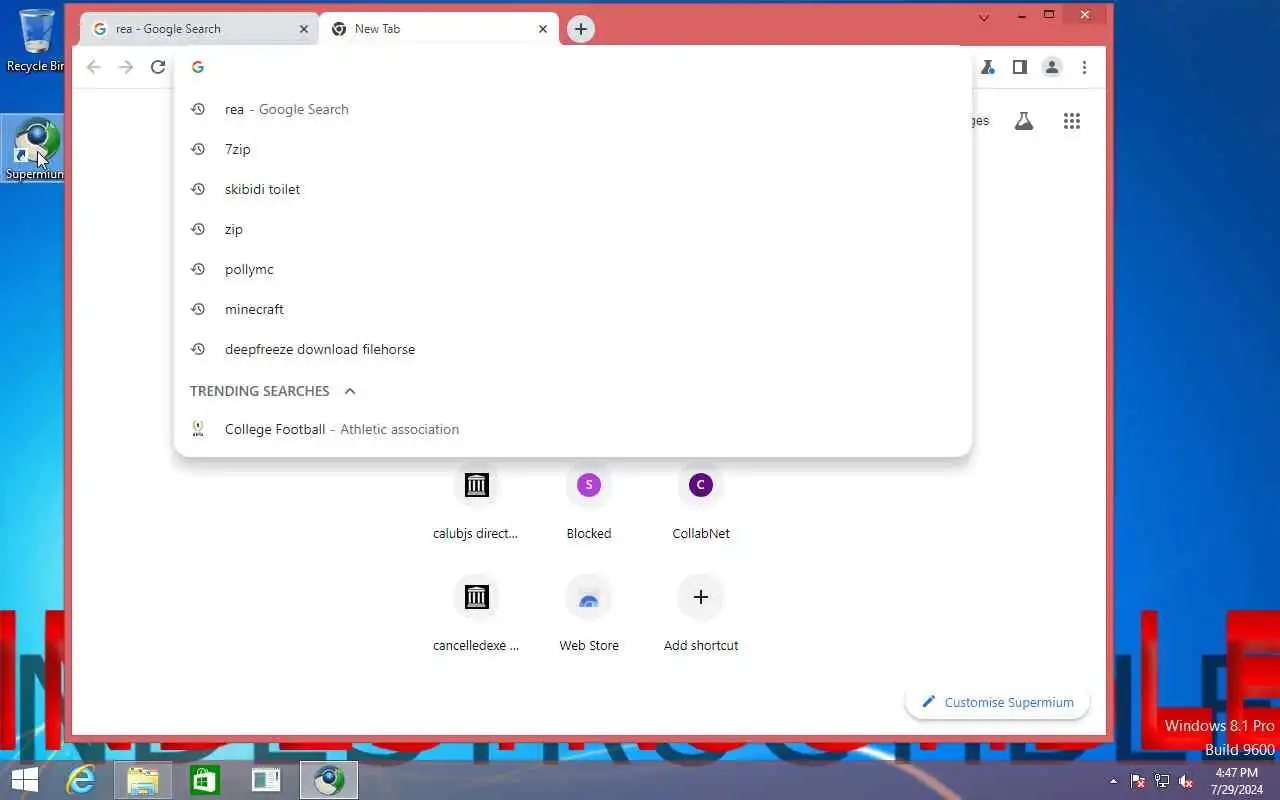Open the side panel icon in toolbar

[x=1020, y=67]
